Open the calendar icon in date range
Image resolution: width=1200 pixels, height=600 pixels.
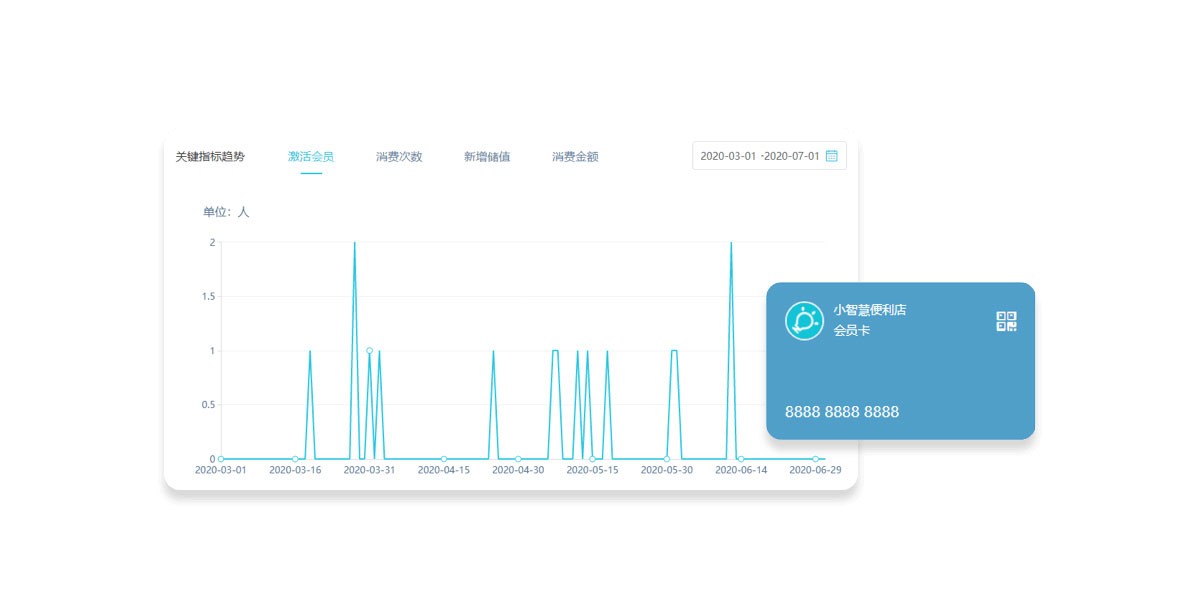[832, 156]
